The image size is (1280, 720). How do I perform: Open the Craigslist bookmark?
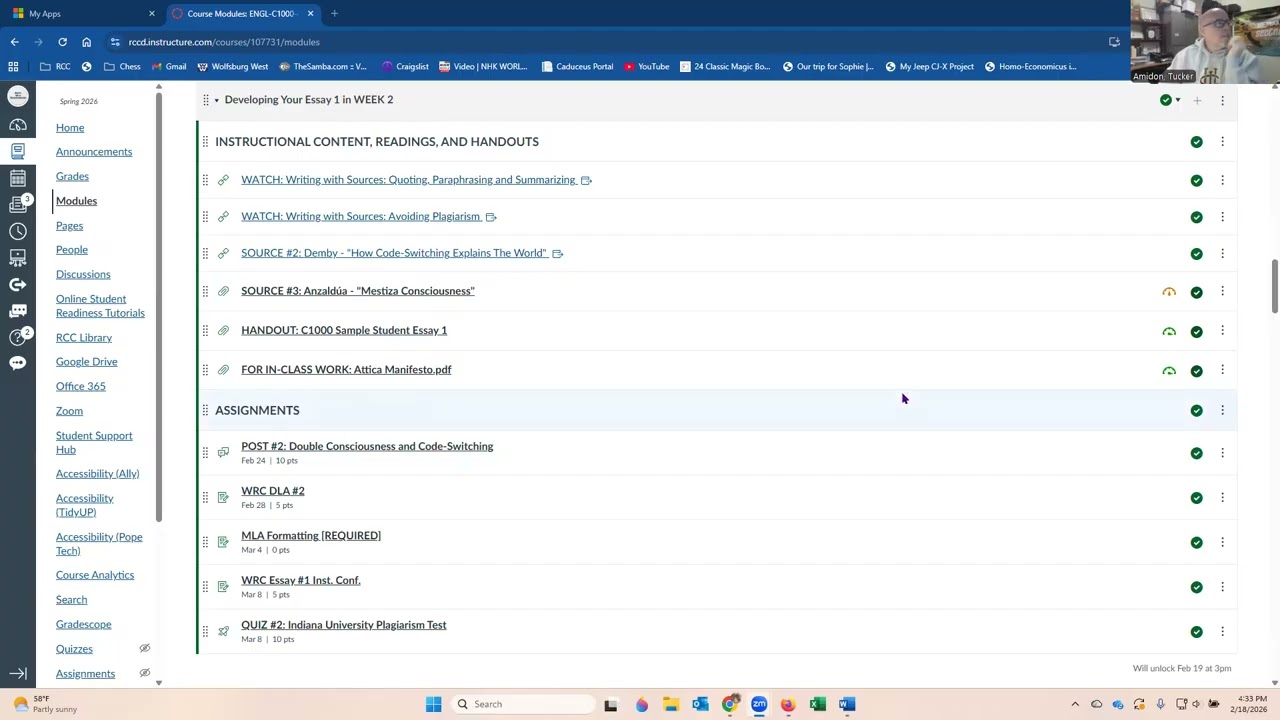(x=405, y=66)
